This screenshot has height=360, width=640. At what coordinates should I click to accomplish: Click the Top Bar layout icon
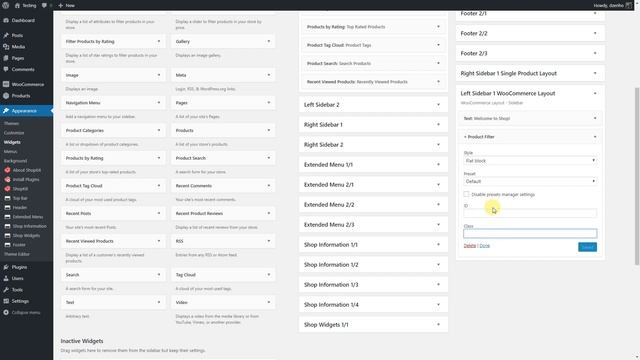click(7, 198)
